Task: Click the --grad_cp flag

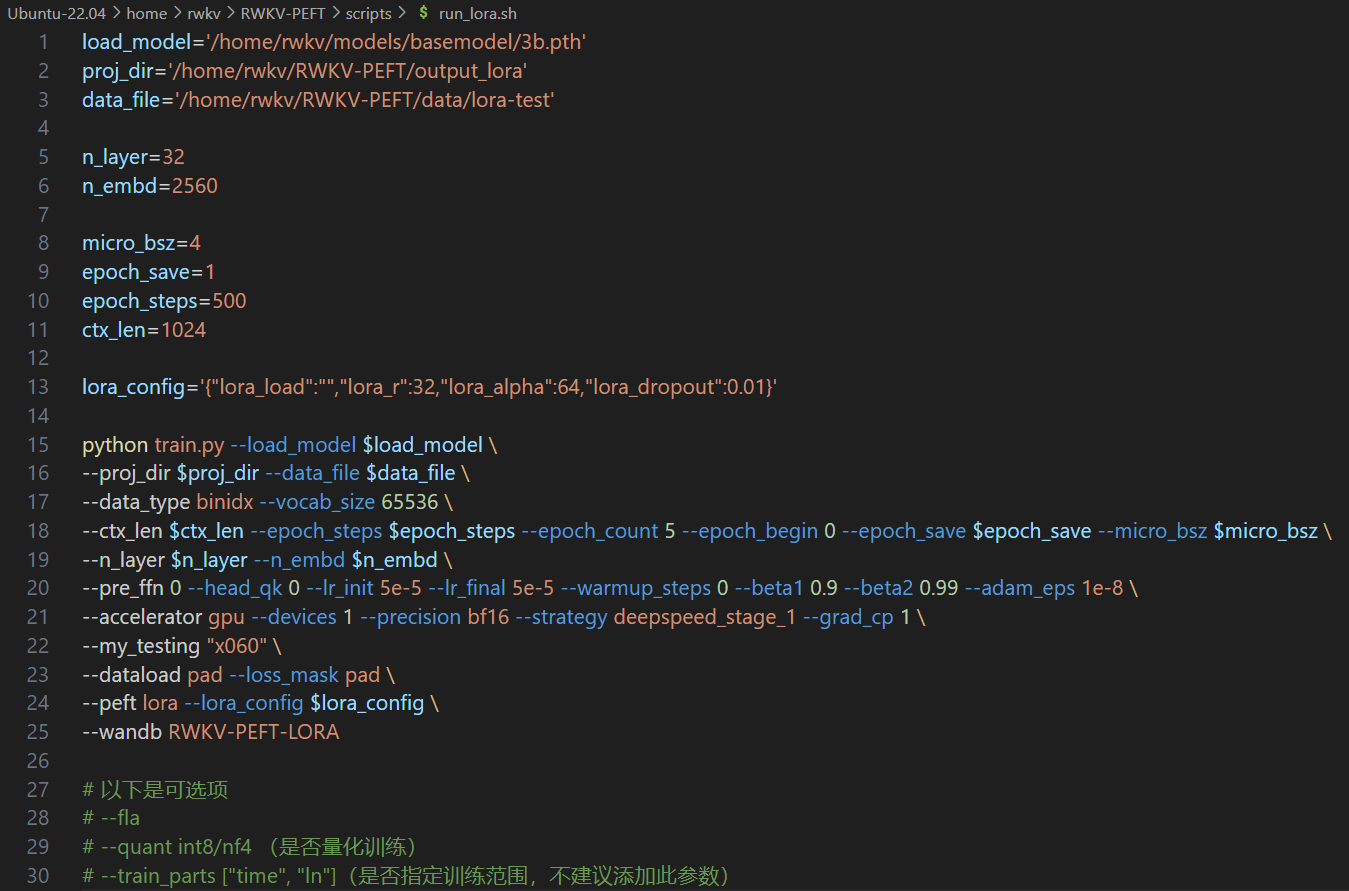Action: click(x=849, y=617)
